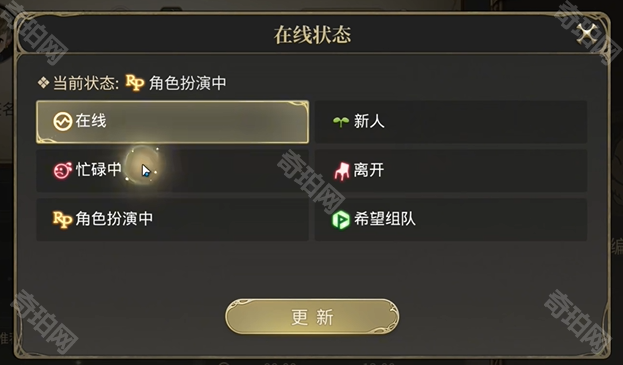Image resolution: width=623 pixels, height=365 pixels.
Task: Select the 忙碌中 status option
Action: (x=172, y=171)
